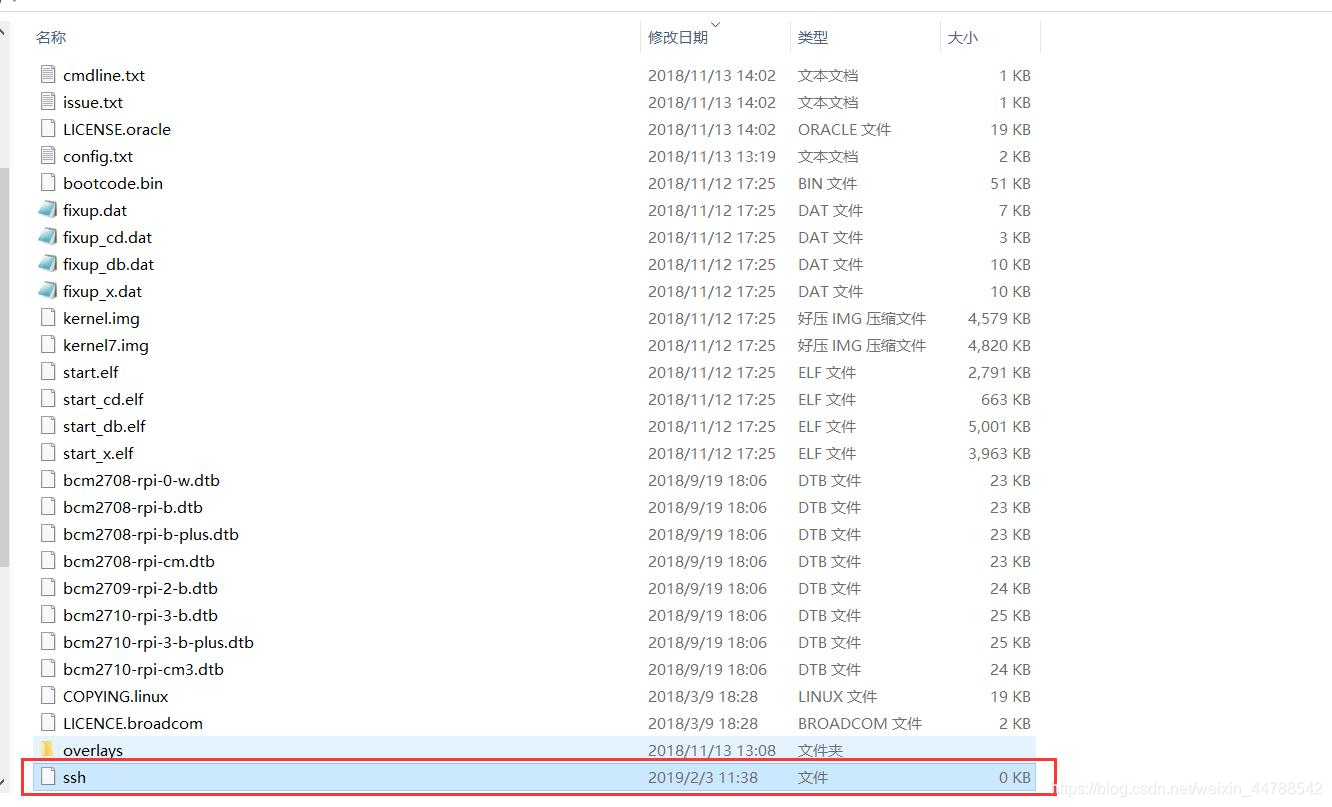Click the bootcode.bin file icon
This screenshot has width=1332, height=807.
coord(48,182)
